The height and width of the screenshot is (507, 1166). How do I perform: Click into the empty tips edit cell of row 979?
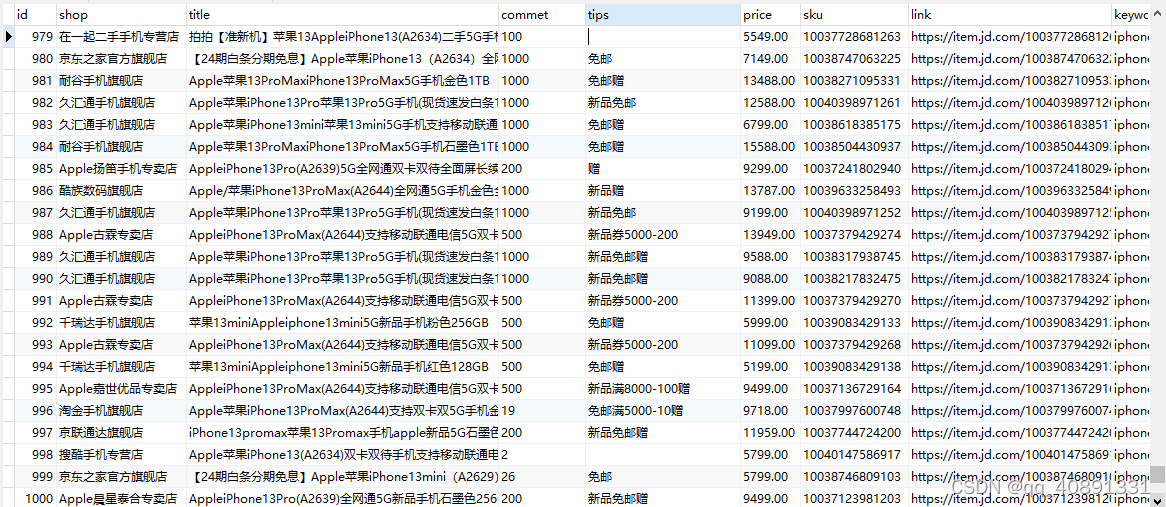pos(663,36)
